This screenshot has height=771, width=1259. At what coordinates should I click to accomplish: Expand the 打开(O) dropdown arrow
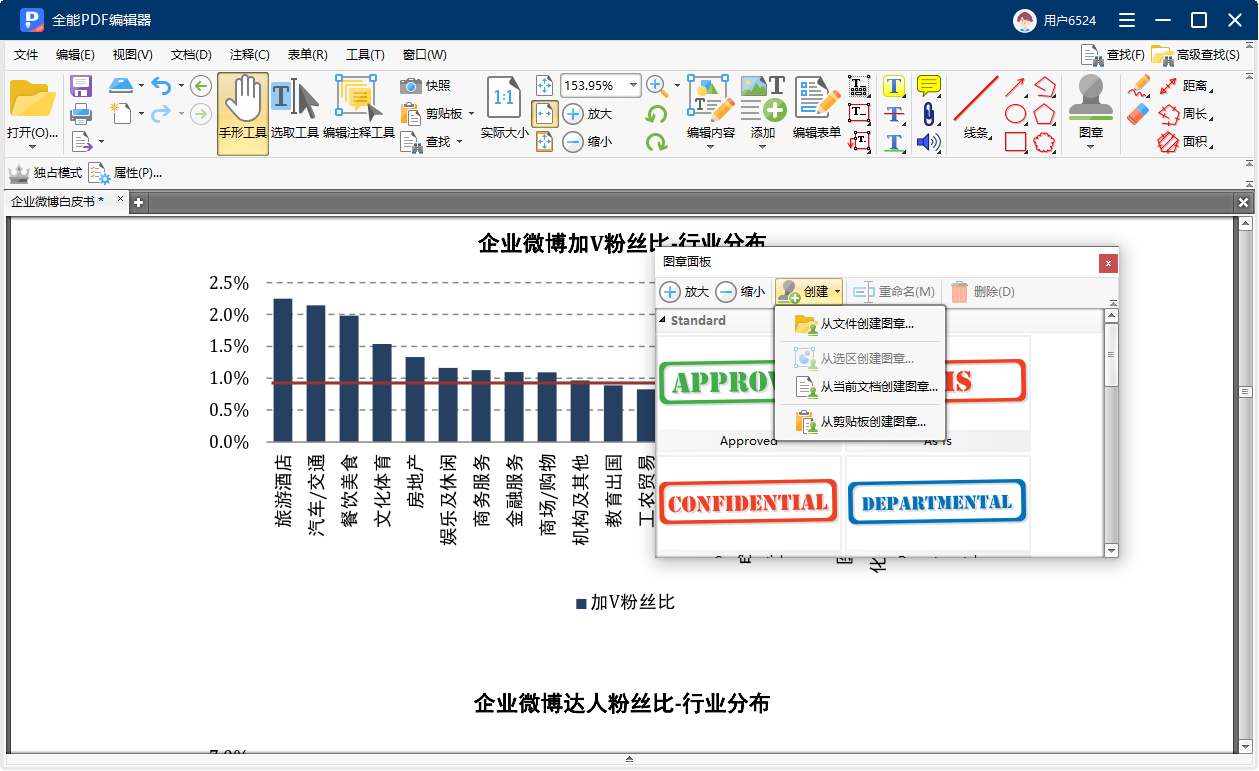coord(32,147)
